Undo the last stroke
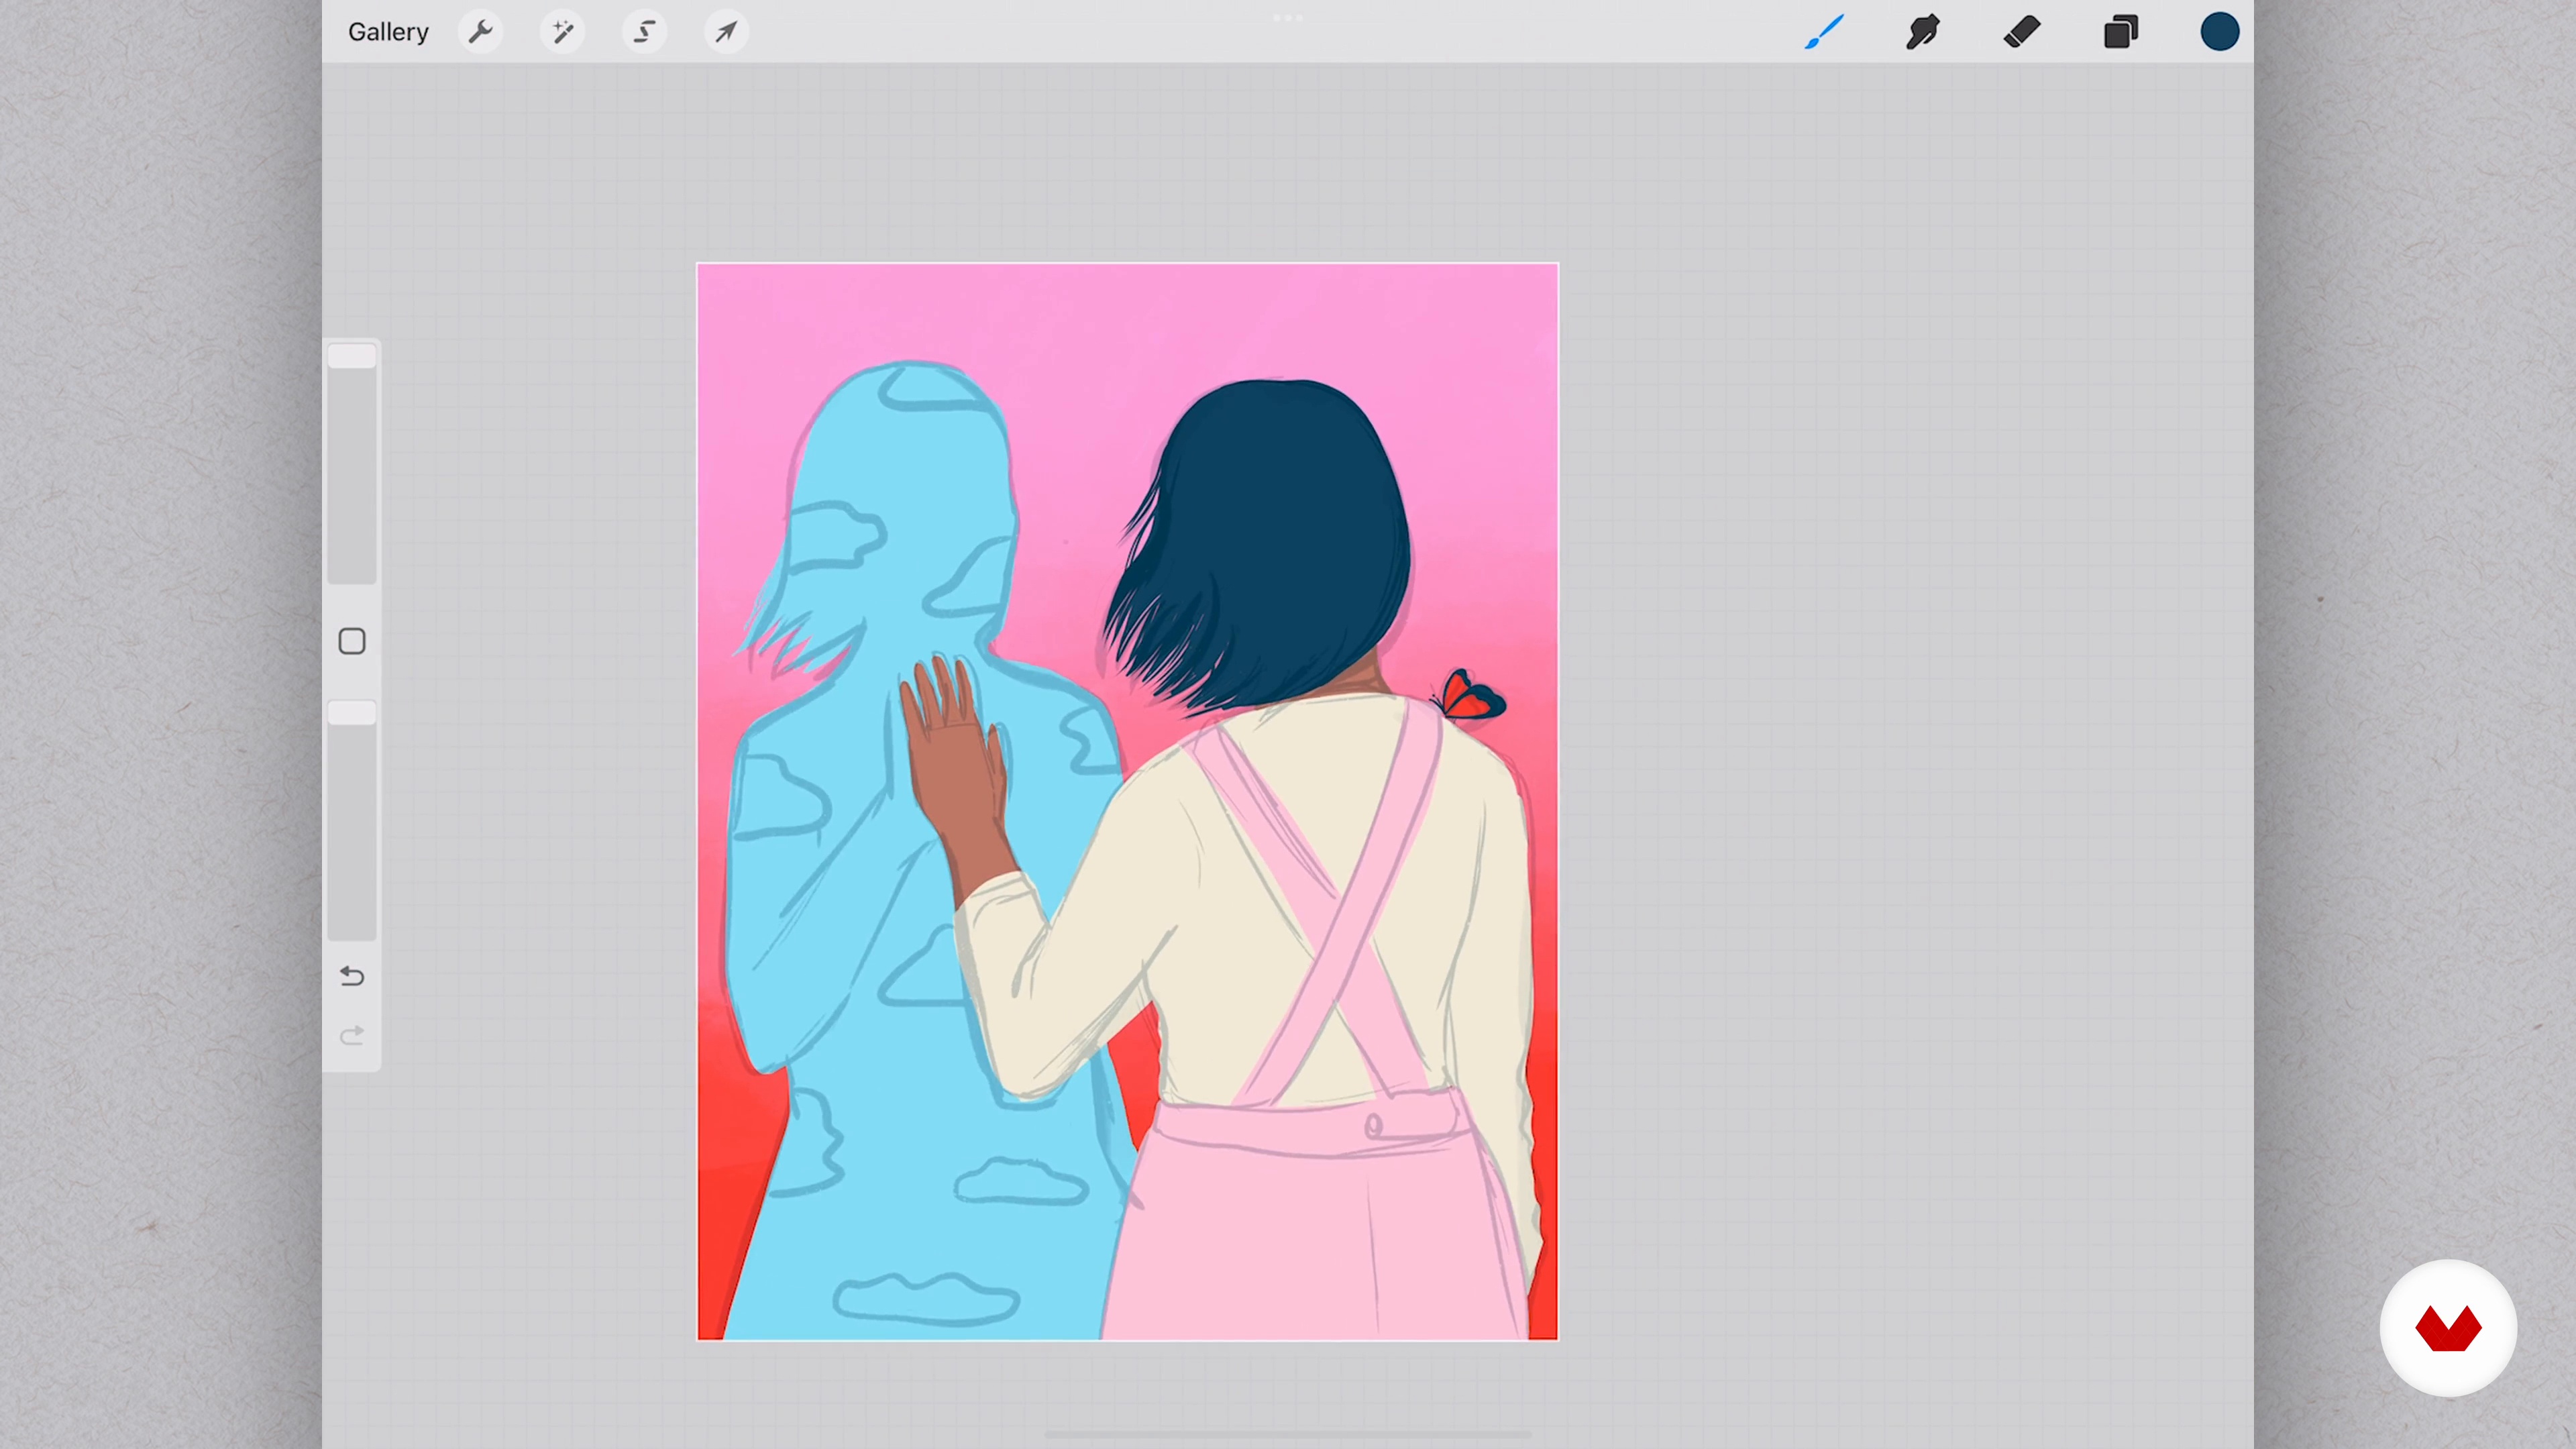Image resolution: width=2576 pixels, height=1449 pixels. [352, 976]
